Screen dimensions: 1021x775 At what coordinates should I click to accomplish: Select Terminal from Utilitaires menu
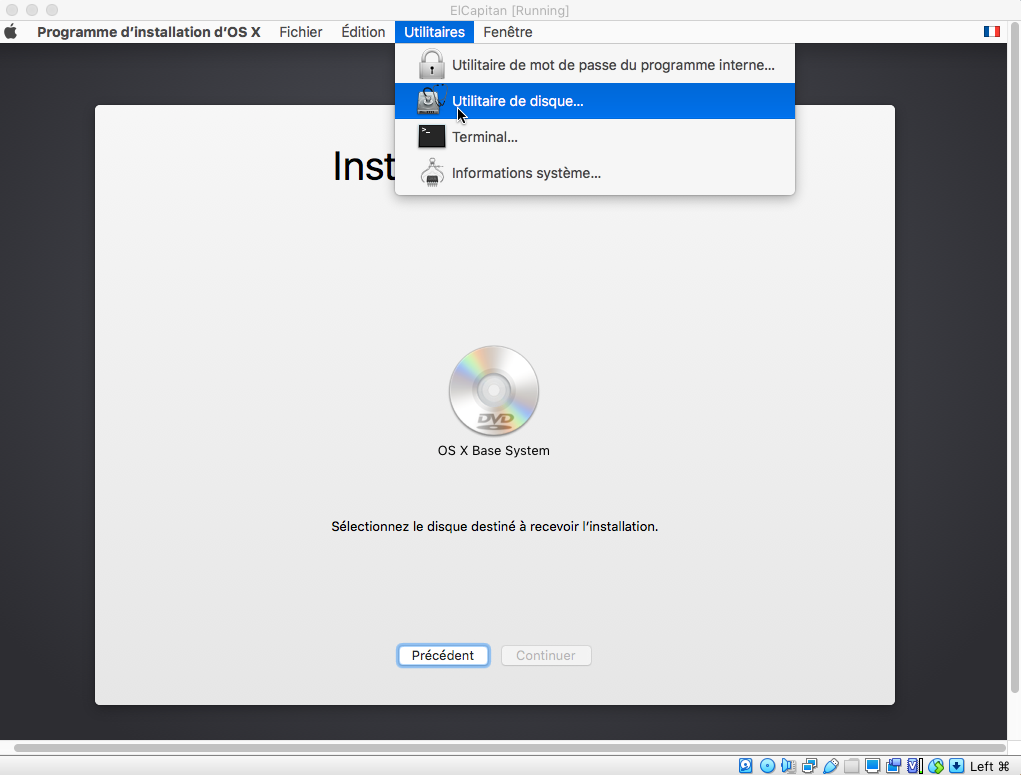pos(594,137)
